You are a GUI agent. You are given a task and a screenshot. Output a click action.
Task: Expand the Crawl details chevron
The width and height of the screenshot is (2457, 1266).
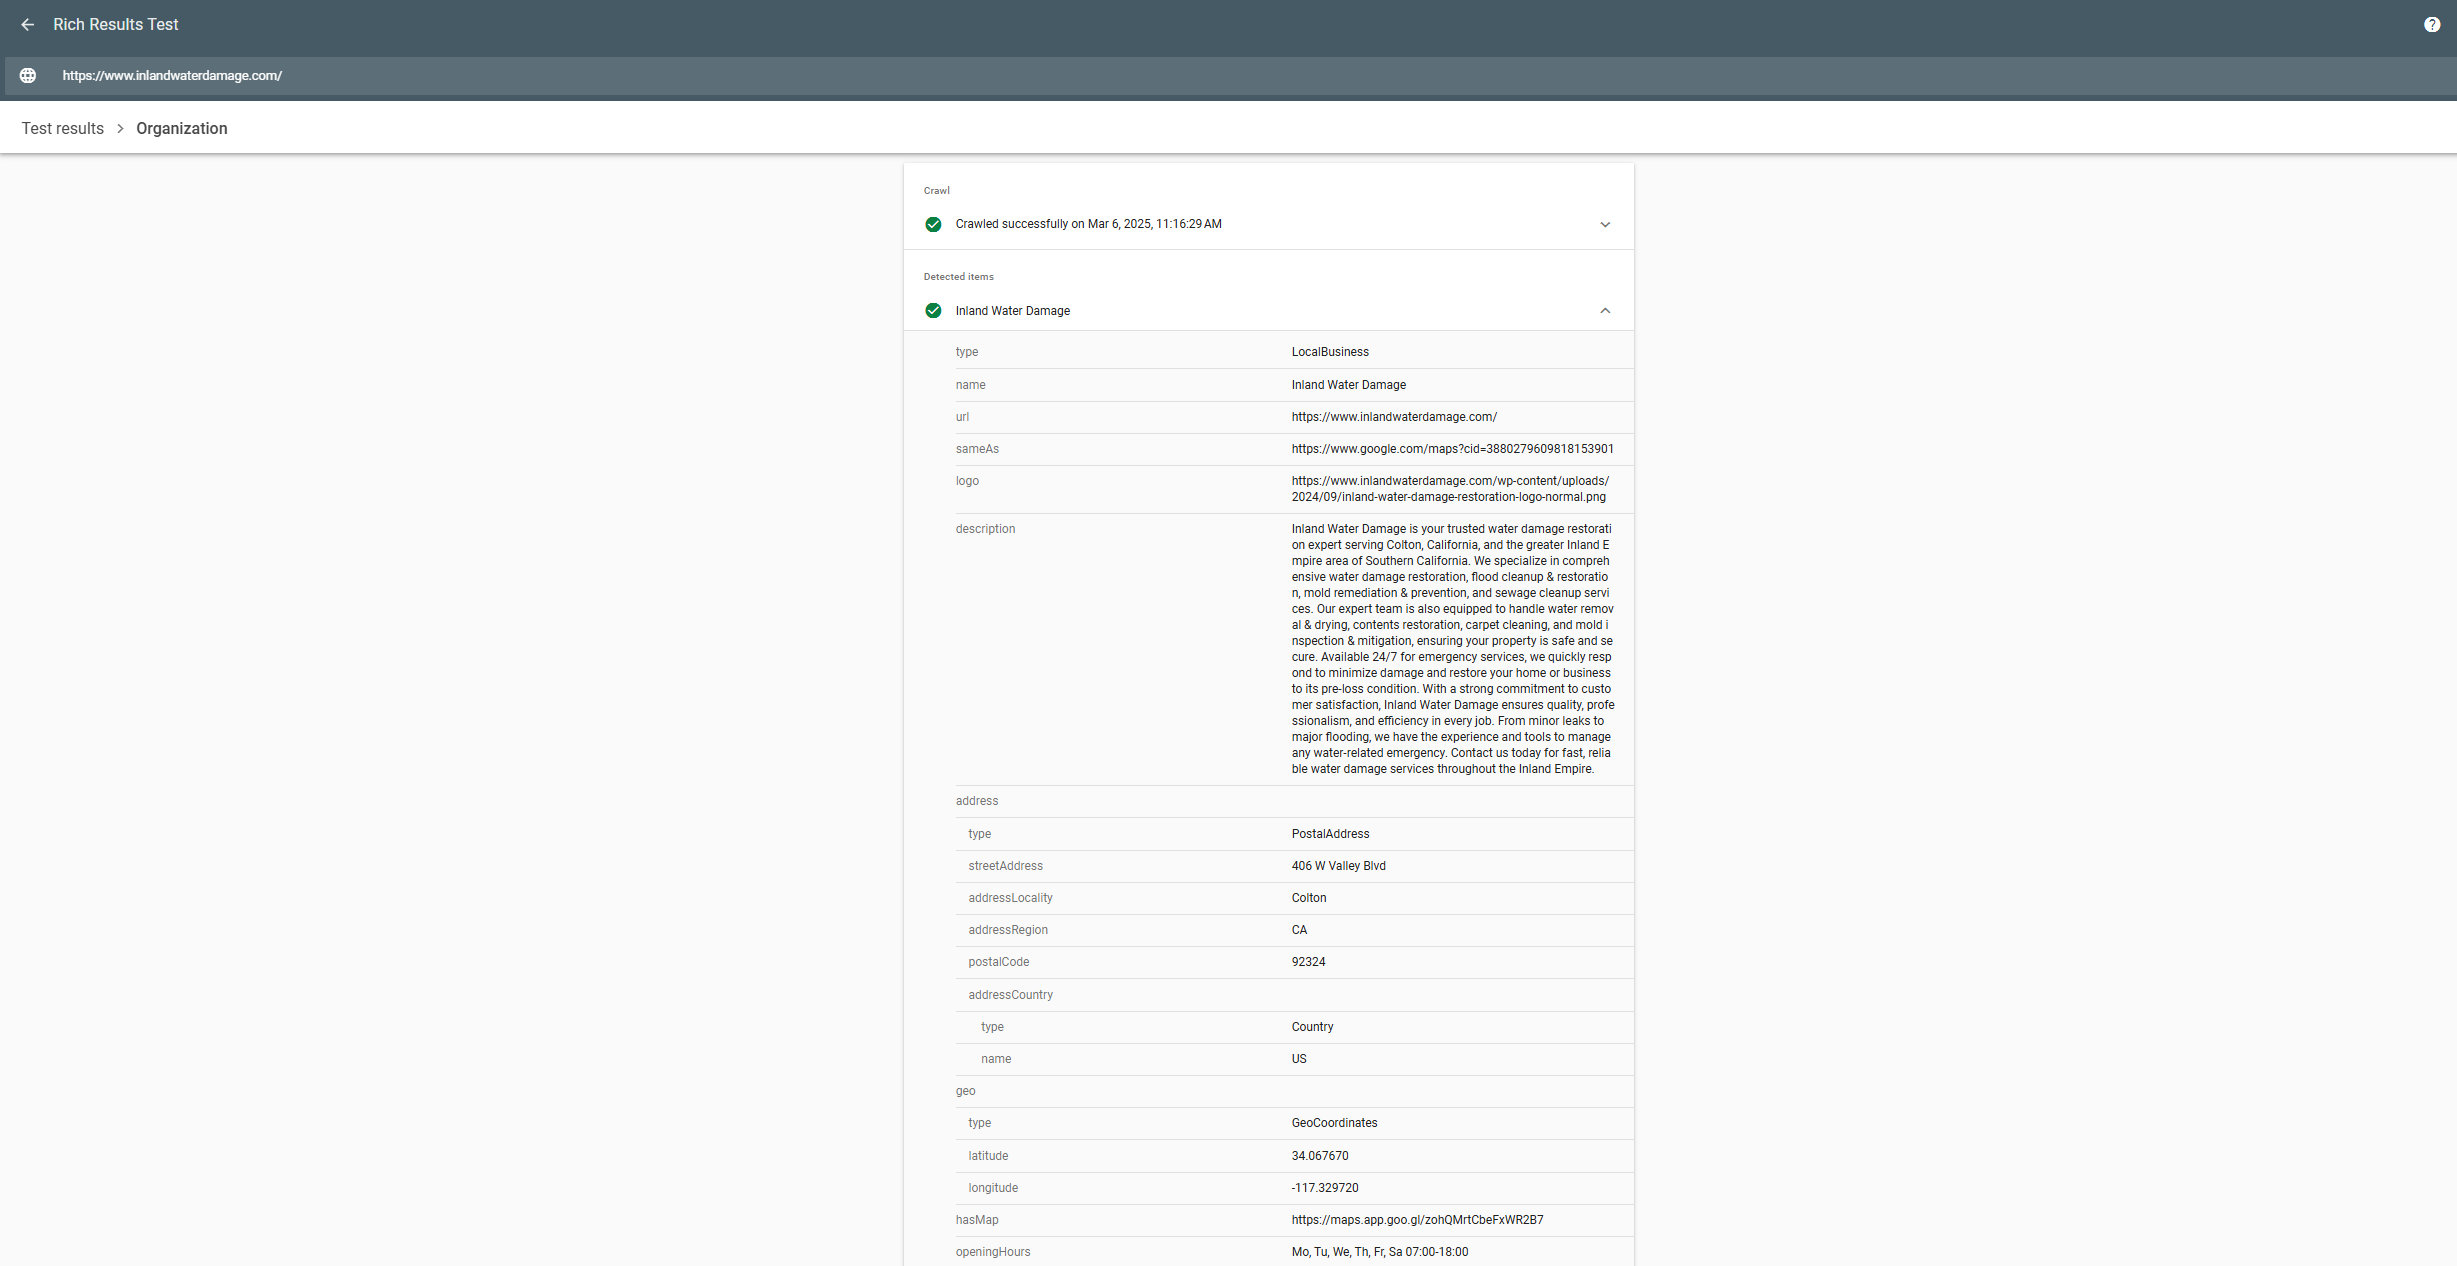click(1605, 224)
